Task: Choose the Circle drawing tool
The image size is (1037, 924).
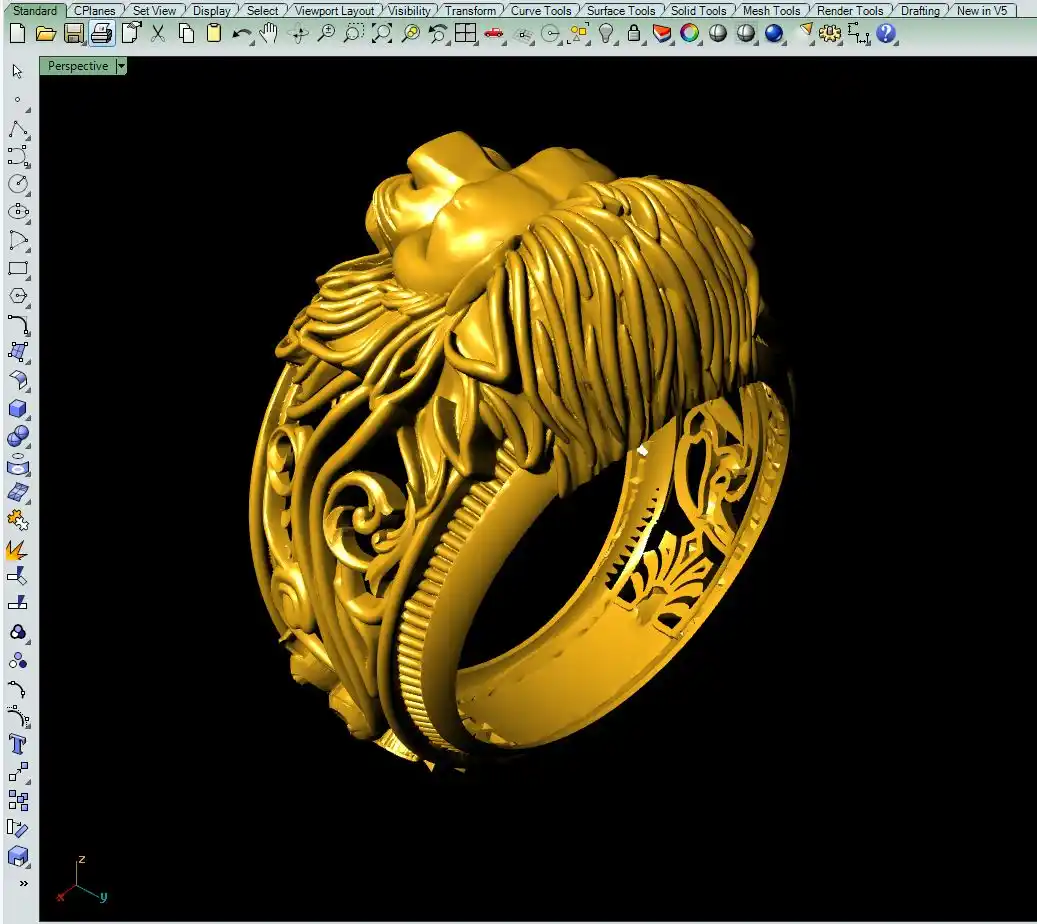Action: pyautogui.click(x=18, y=184)
